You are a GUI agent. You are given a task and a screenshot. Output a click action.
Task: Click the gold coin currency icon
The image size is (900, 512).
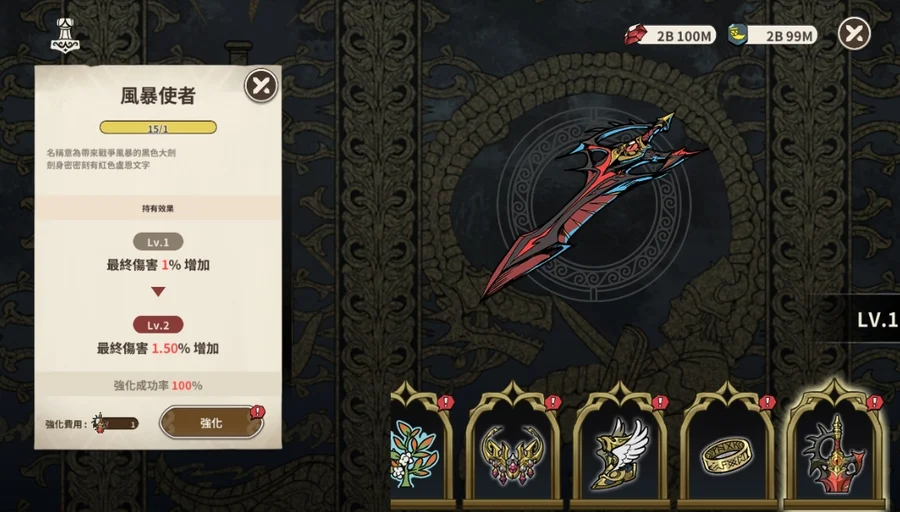(738, 35)
